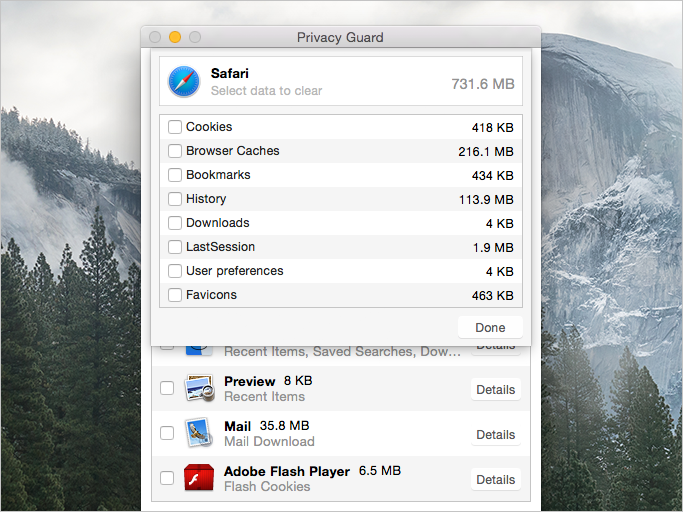
Task: Check the Preview app checkbox
Action: click(167, 388)
